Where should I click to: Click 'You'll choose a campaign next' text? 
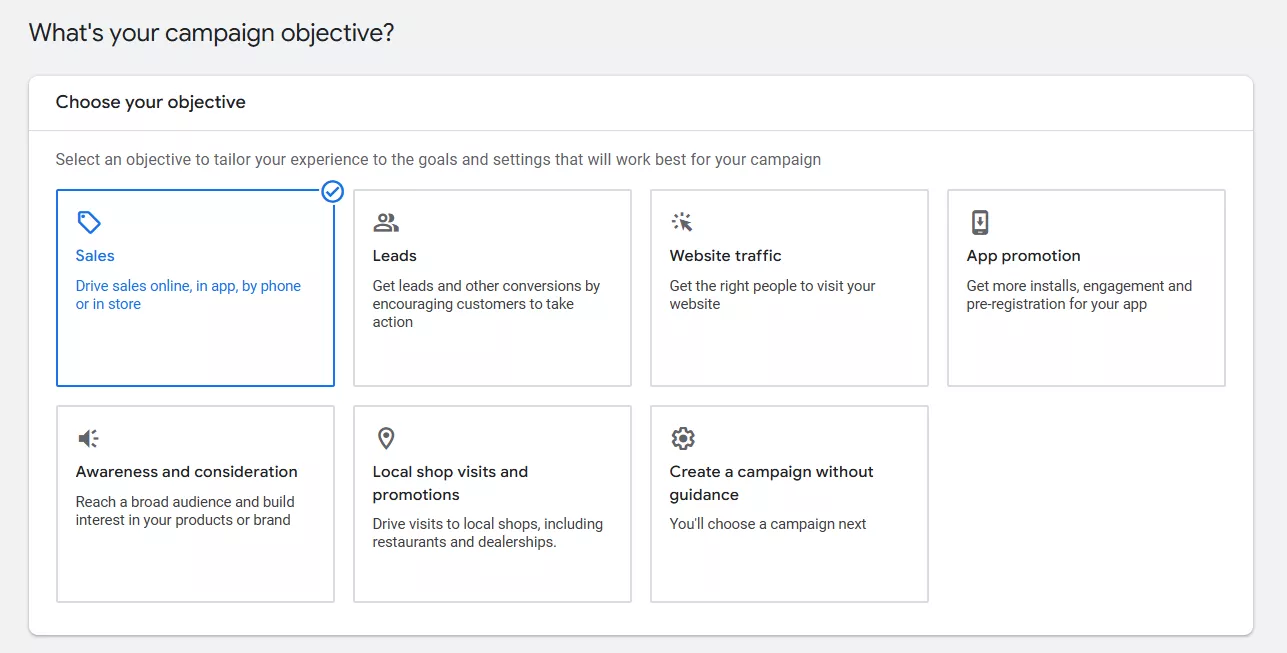tap(767, 524)
